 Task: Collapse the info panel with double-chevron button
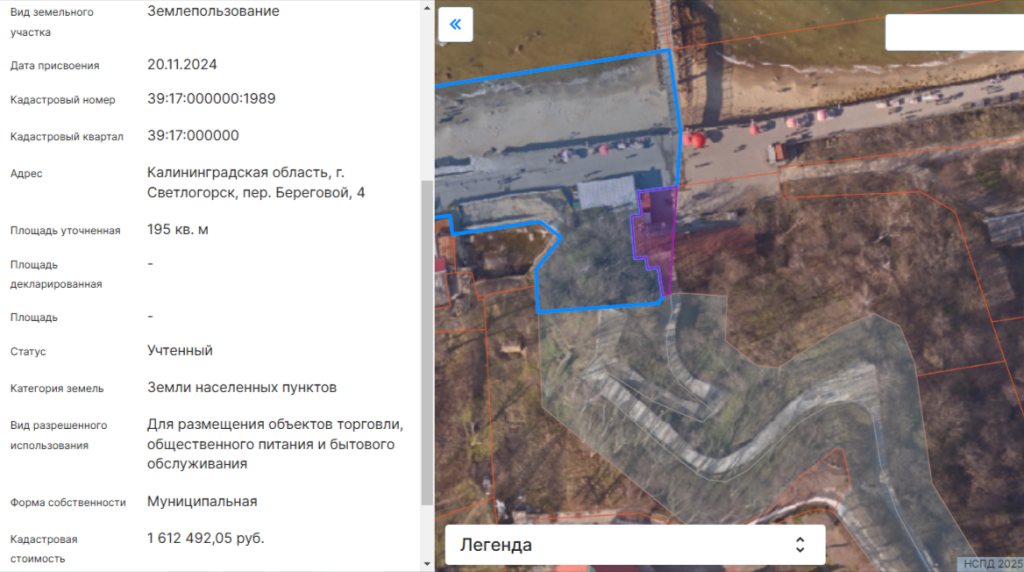pyautogui.click(x=455, y=25)
